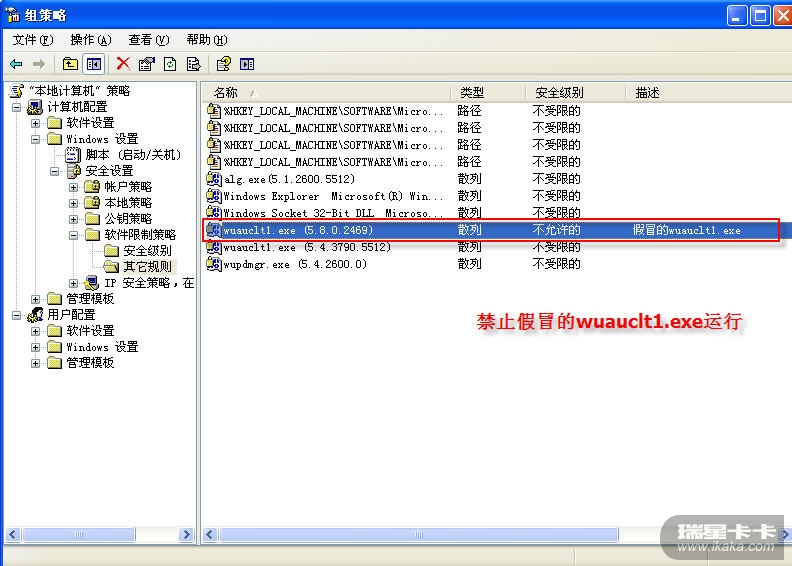Click the Windows Explorer hash rule icon
The image size is (792, 566).
[x=214, y=196]
